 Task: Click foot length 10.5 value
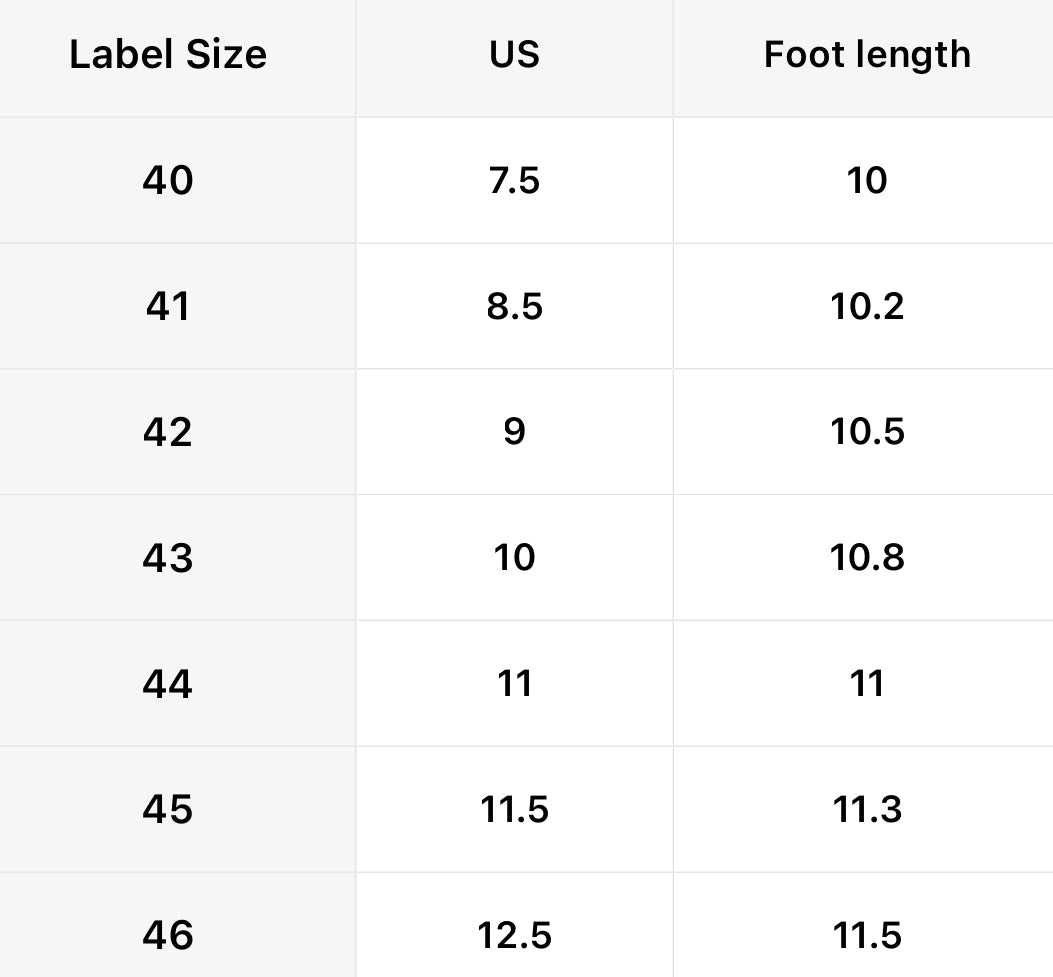[866, 432]
